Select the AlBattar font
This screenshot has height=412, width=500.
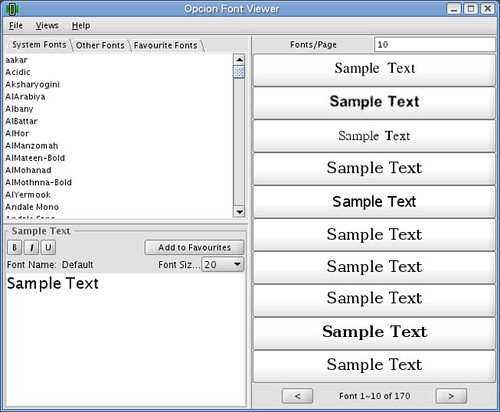[x=119, y=121]
